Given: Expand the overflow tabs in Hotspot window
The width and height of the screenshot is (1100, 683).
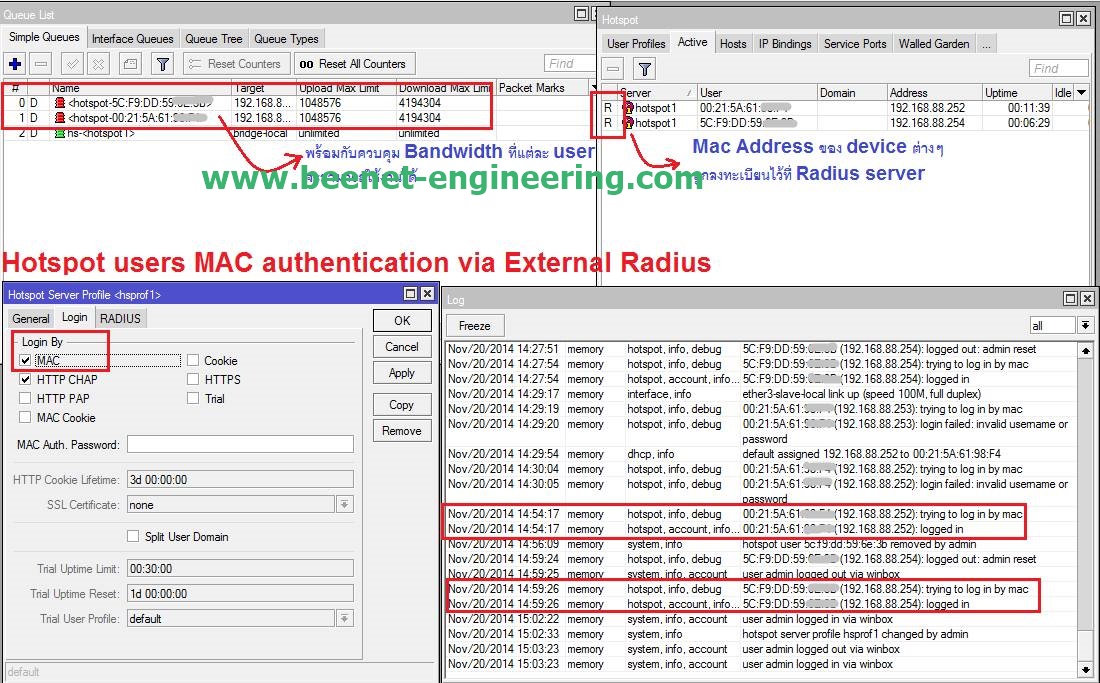Looking at the screenshot, I should pyautogui.click(x=986, y=43).
